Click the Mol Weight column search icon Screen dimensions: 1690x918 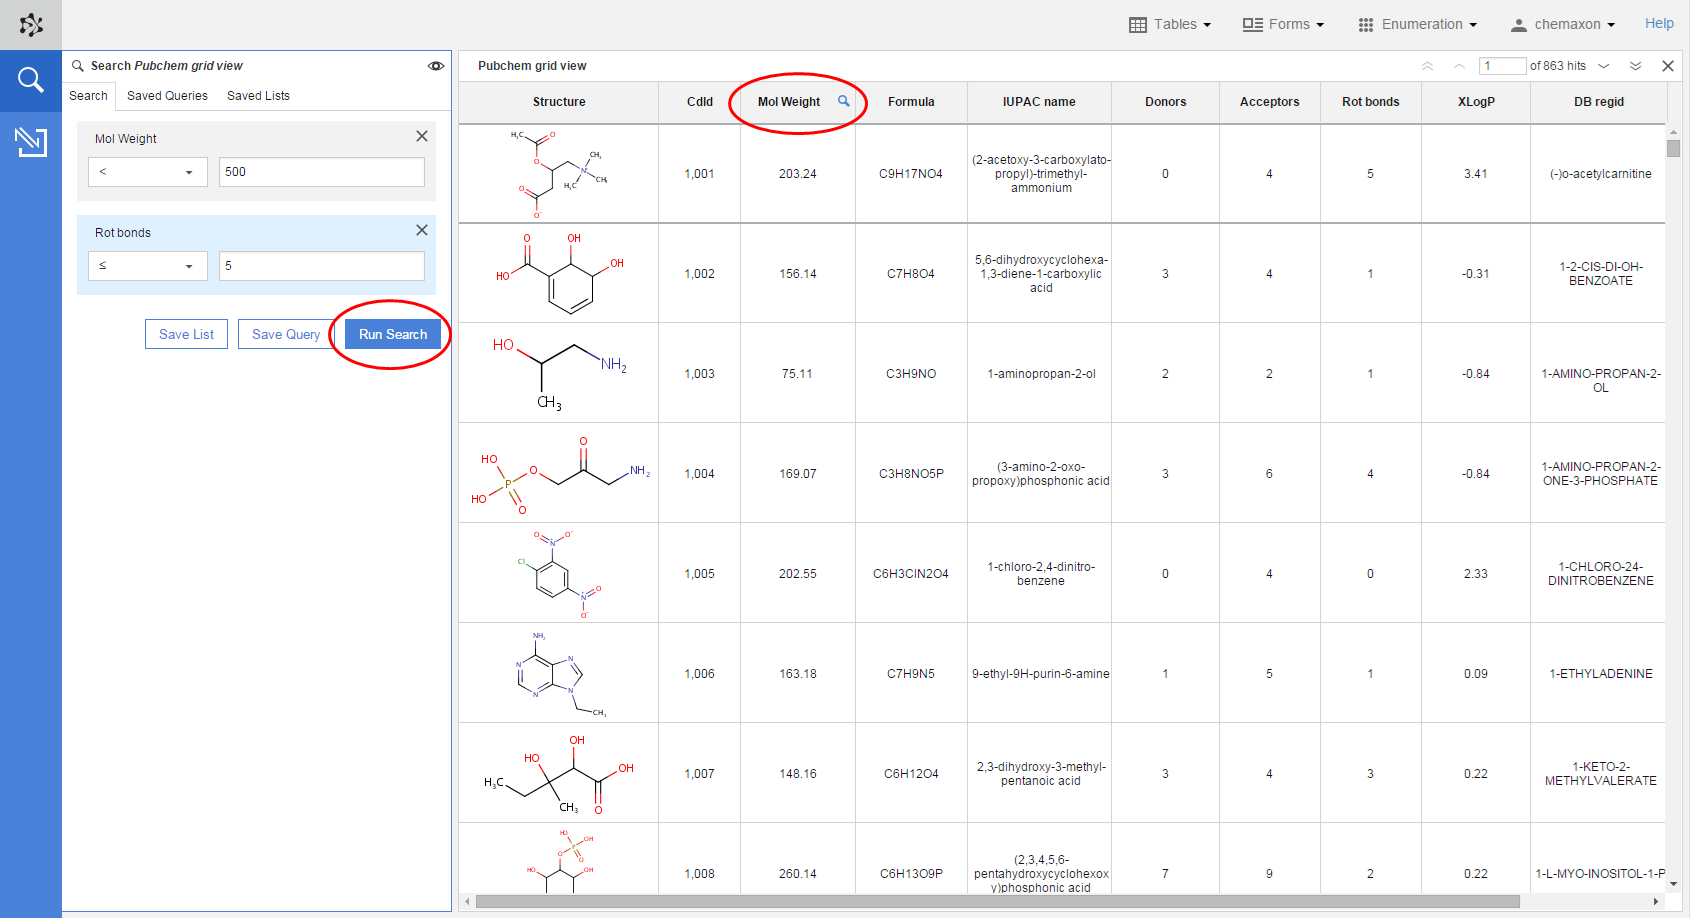844,101
